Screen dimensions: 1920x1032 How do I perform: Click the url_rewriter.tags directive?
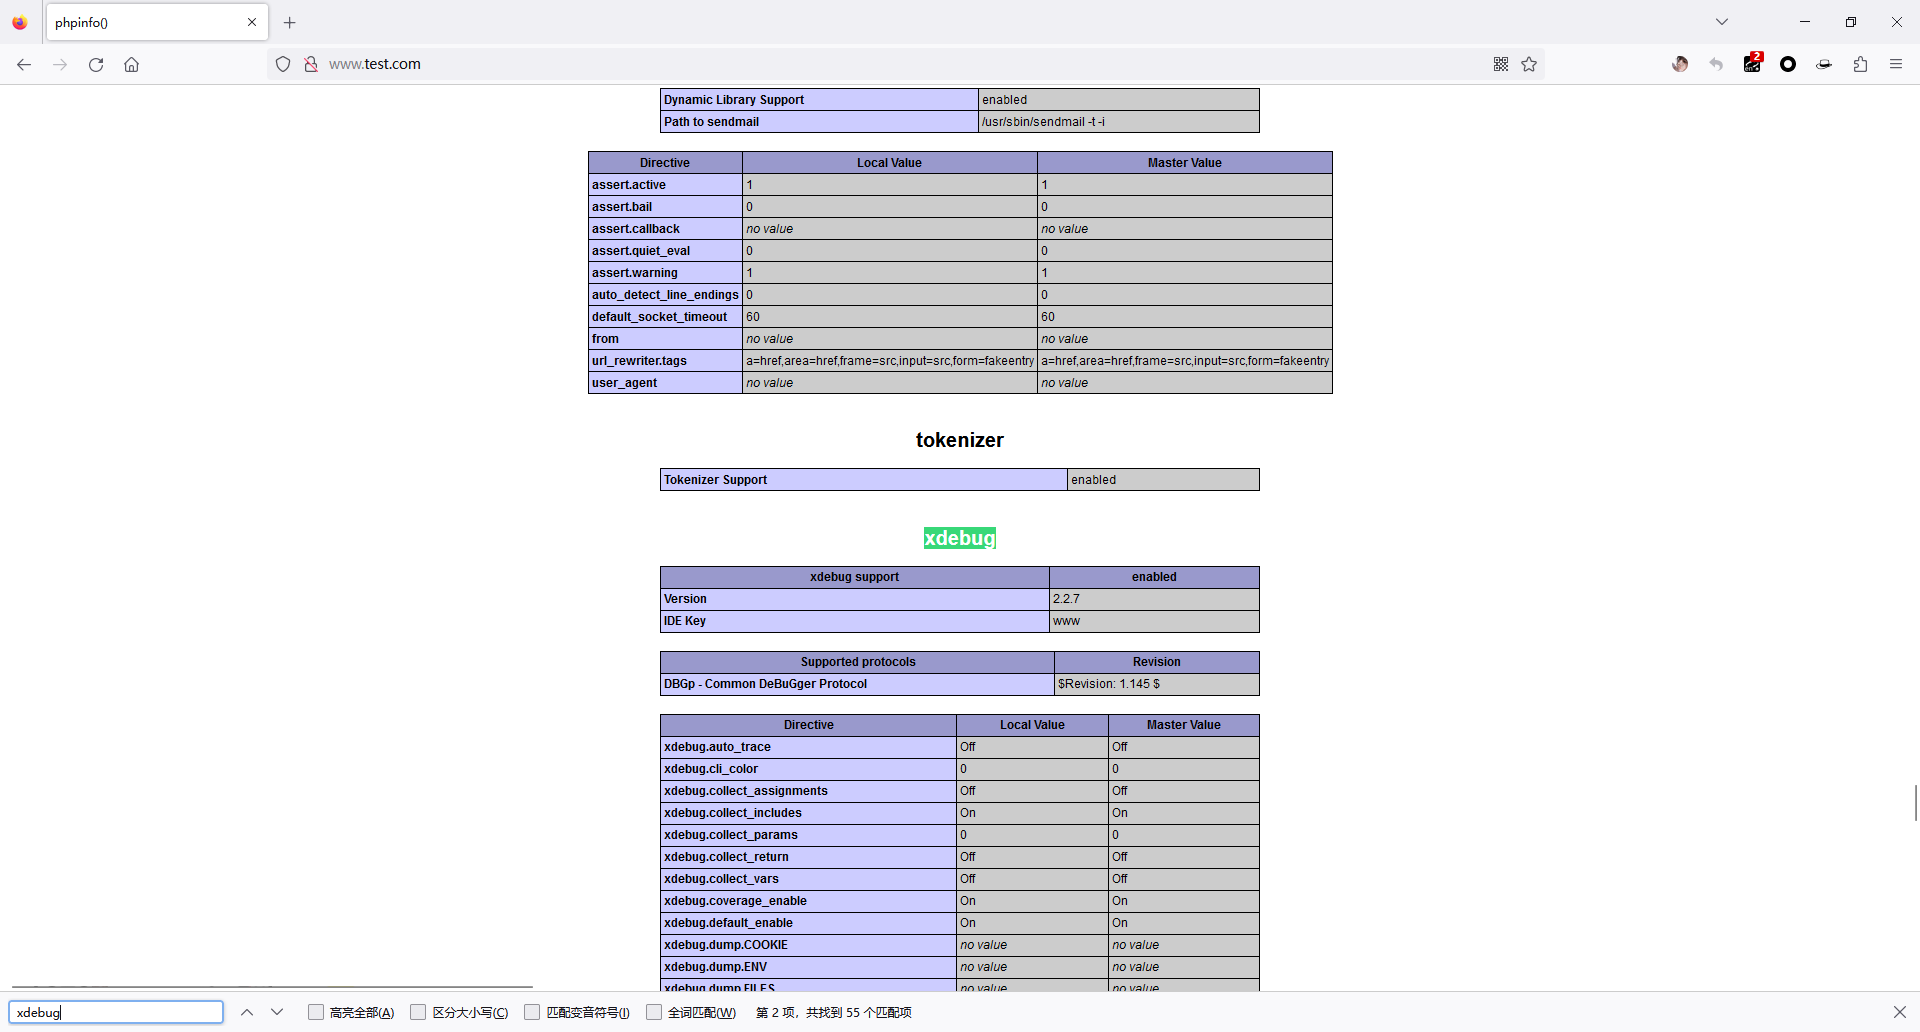coord(639,361)
